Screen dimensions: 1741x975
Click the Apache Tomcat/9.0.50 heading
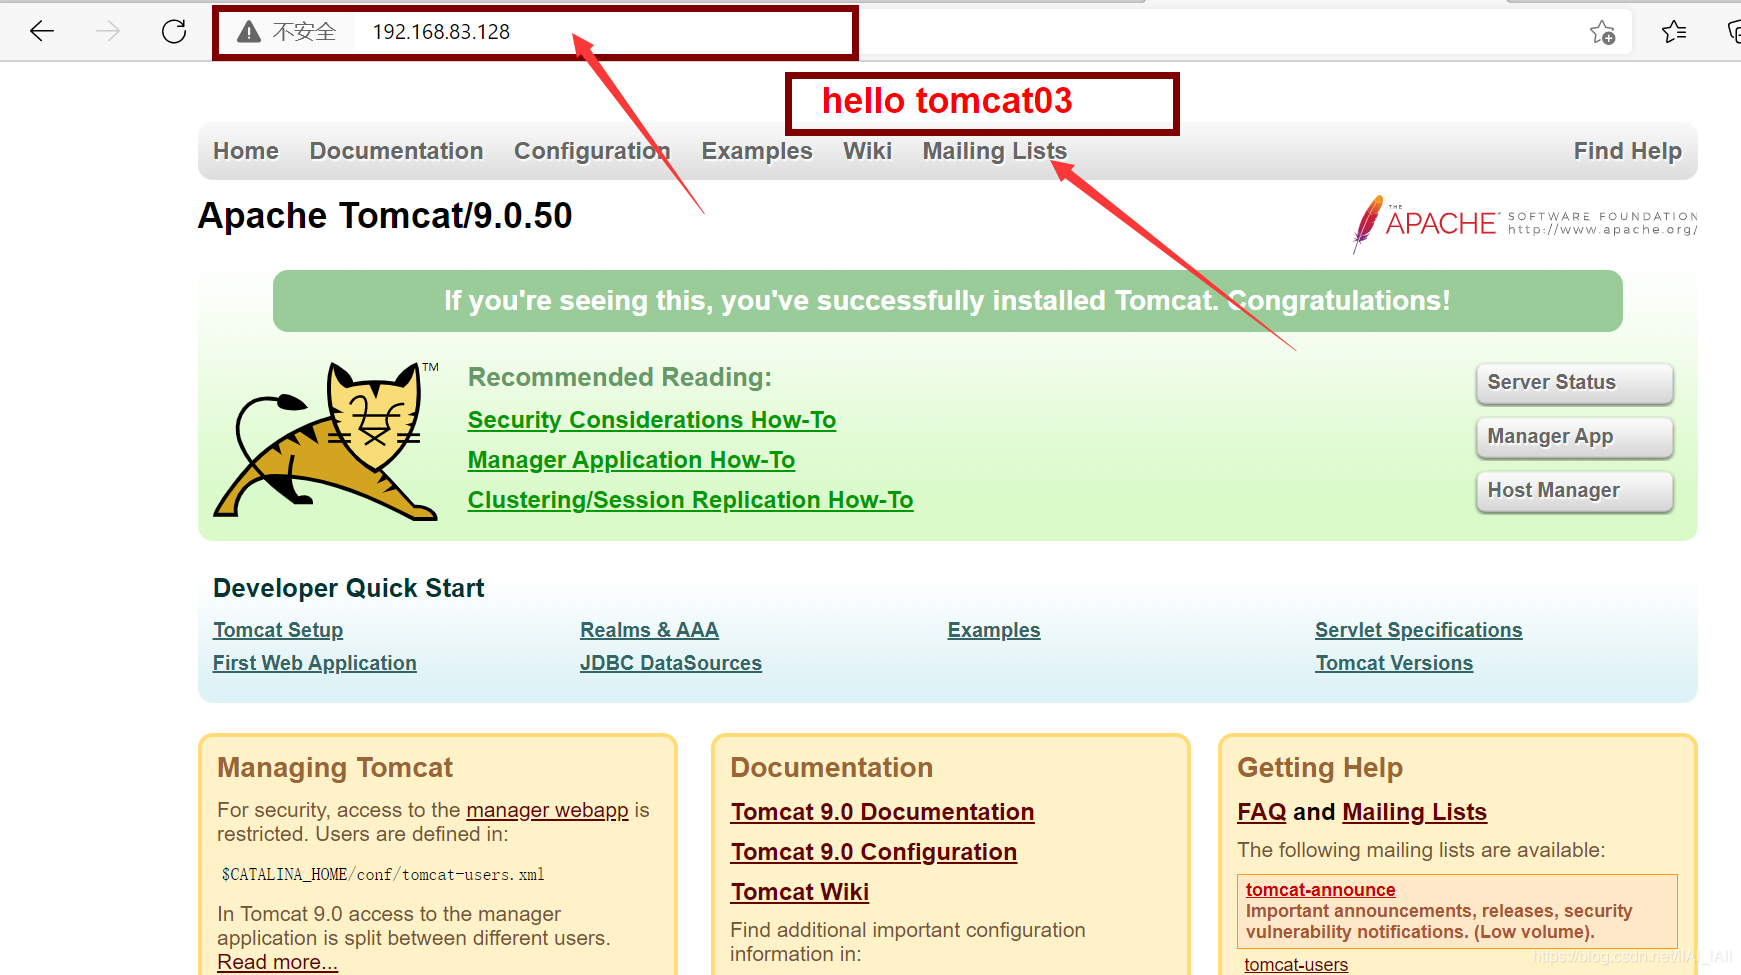point(385,216)
